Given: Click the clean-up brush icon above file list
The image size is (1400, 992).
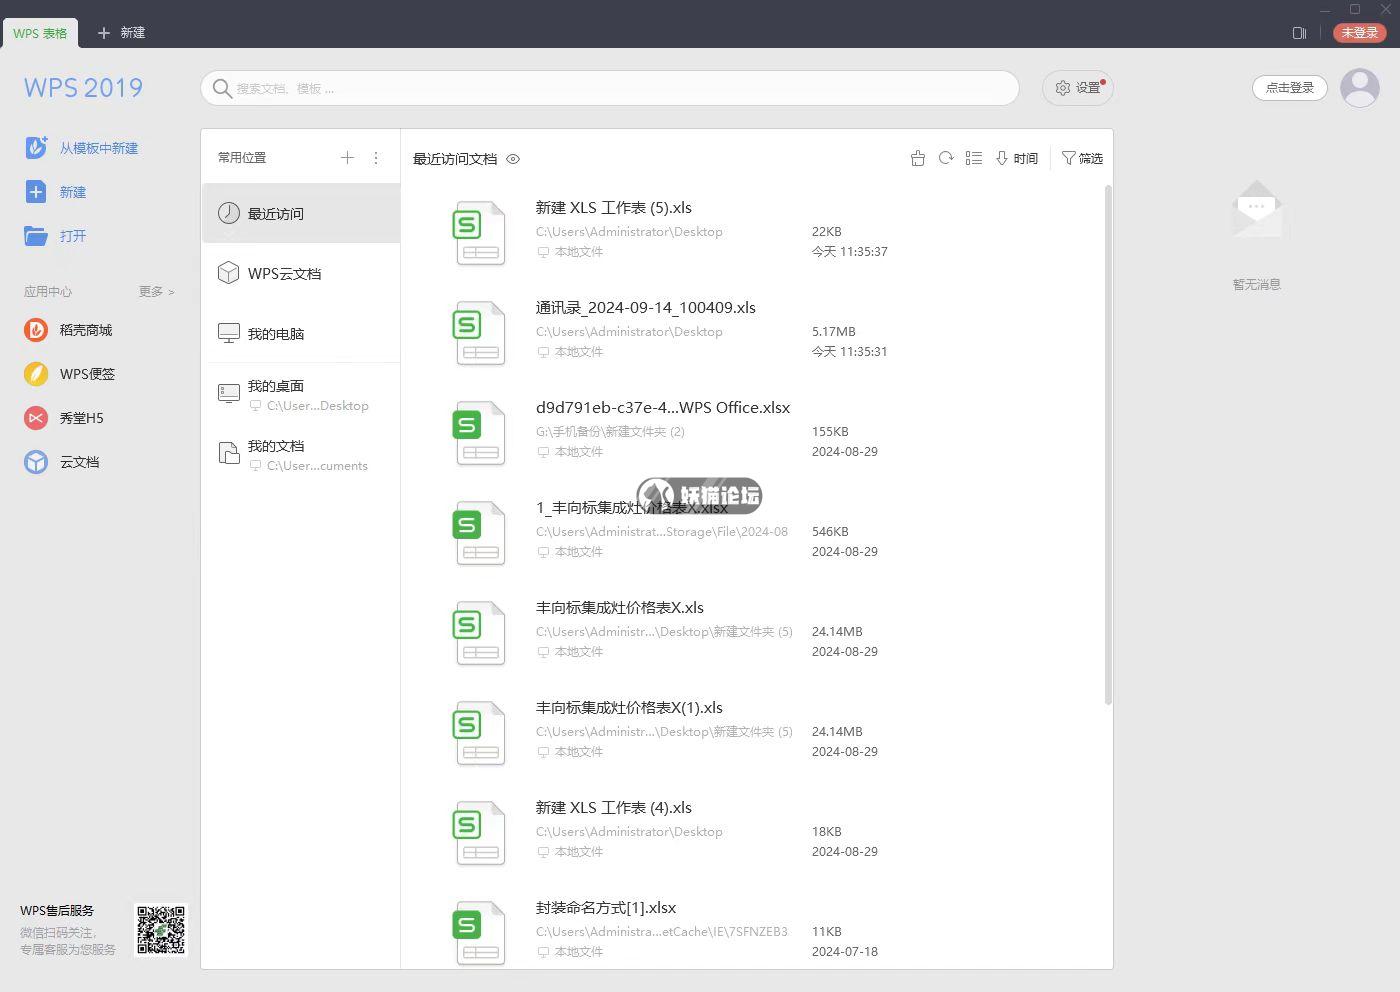Looking at the screenshot, I should point(918,158).
